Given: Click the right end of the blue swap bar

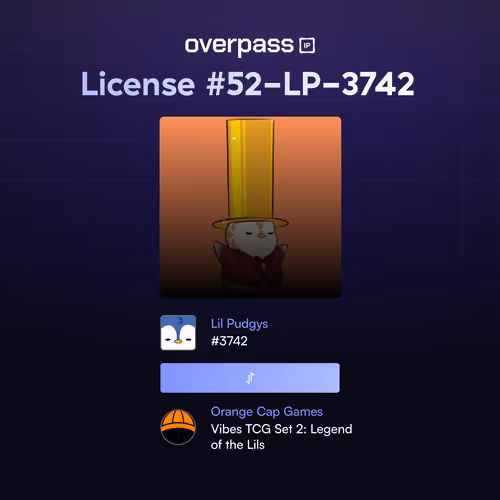Looking at the screenshot, I should point(330,378).
